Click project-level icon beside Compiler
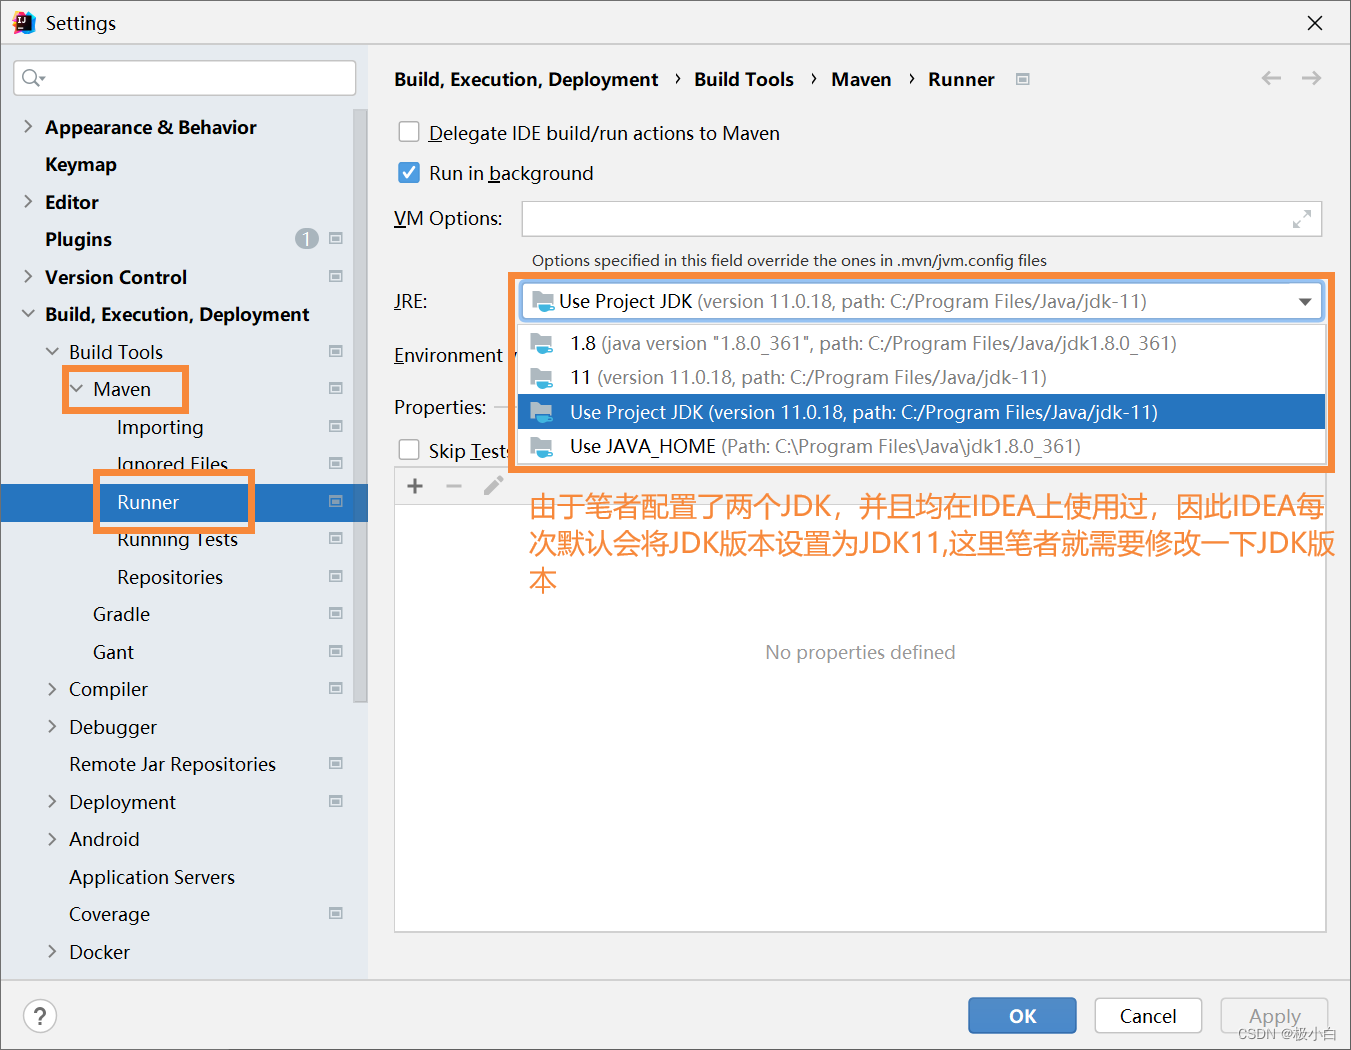 click(336, 689)
